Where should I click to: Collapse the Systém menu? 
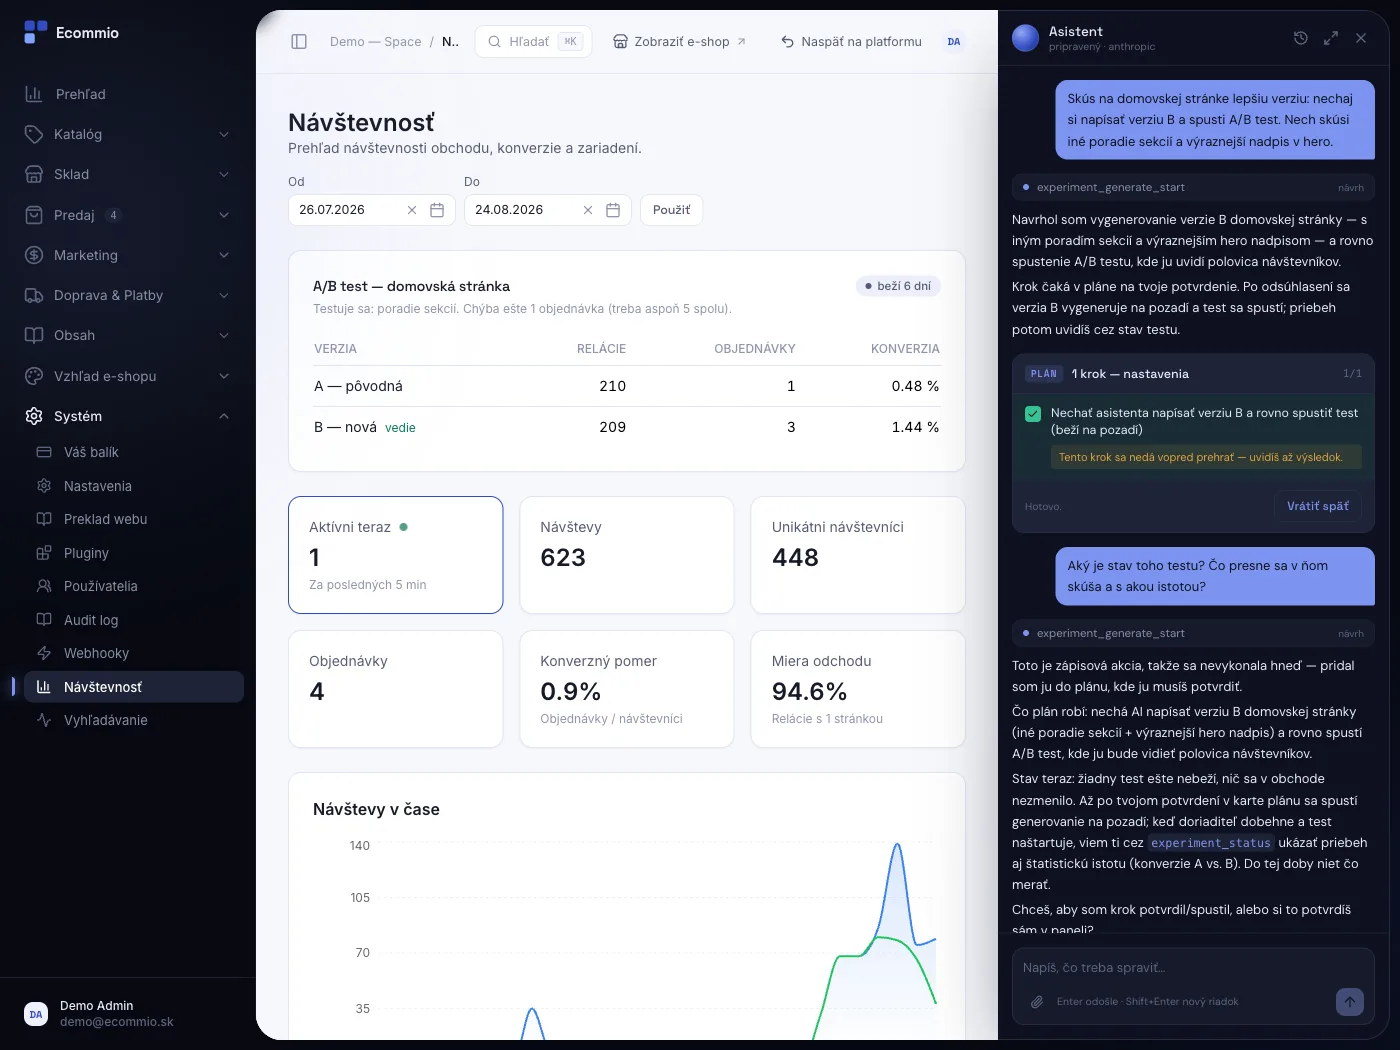pos(128,416)
